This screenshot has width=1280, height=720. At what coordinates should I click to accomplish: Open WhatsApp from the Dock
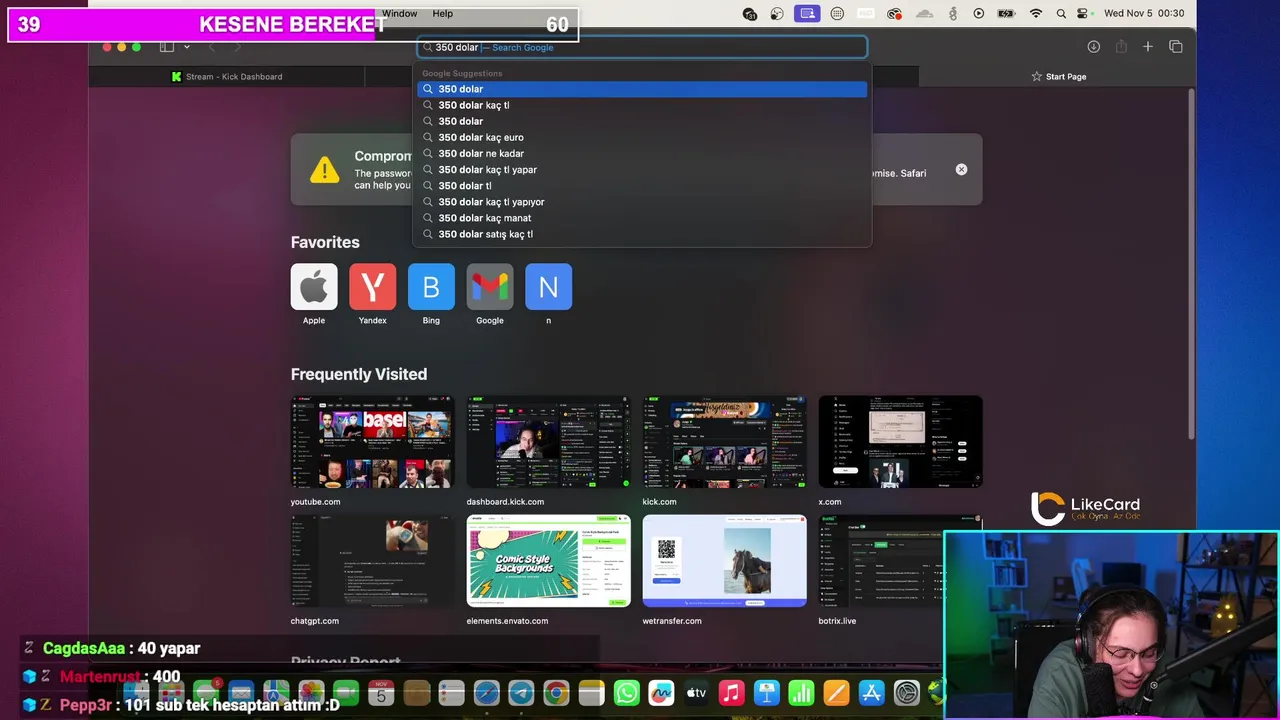(627, 692)
